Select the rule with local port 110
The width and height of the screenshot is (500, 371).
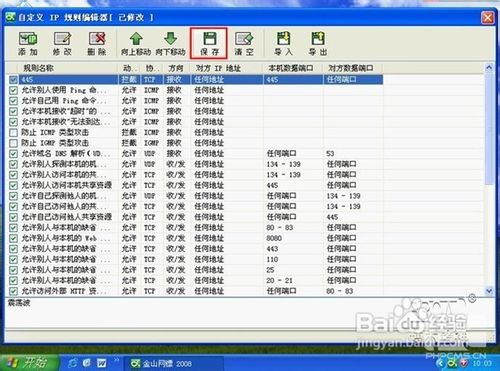click(x=196, y=260)
